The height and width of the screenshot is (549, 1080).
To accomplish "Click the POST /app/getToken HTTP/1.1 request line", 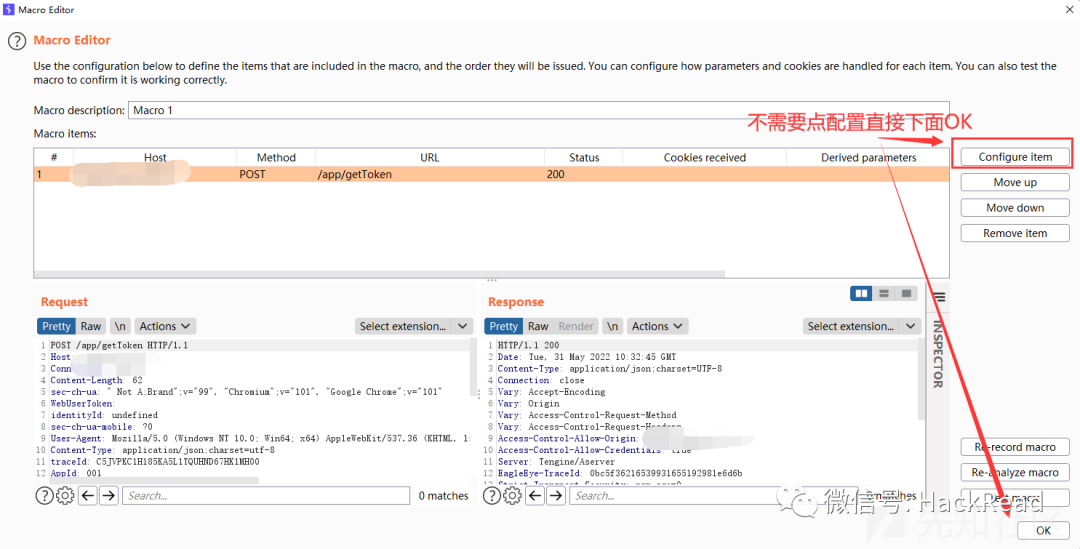I will click(119, 345).
